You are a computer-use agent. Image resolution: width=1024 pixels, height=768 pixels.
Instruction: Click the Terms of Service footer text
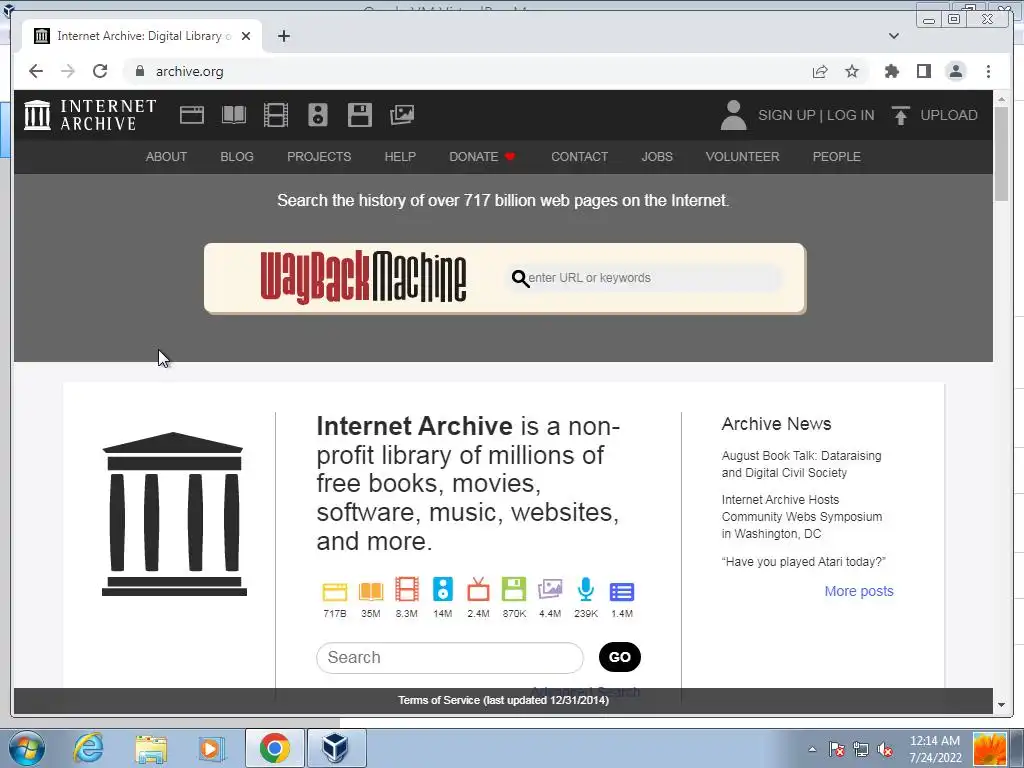click(x=504, y=700)
